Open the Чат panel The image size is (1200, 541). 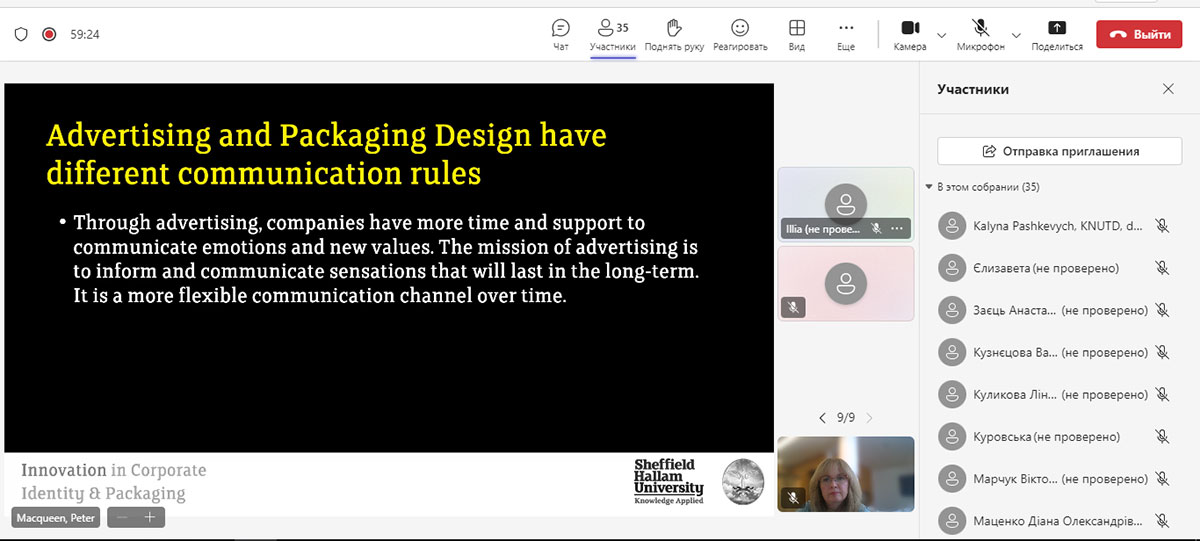click(x=561, y=34)
